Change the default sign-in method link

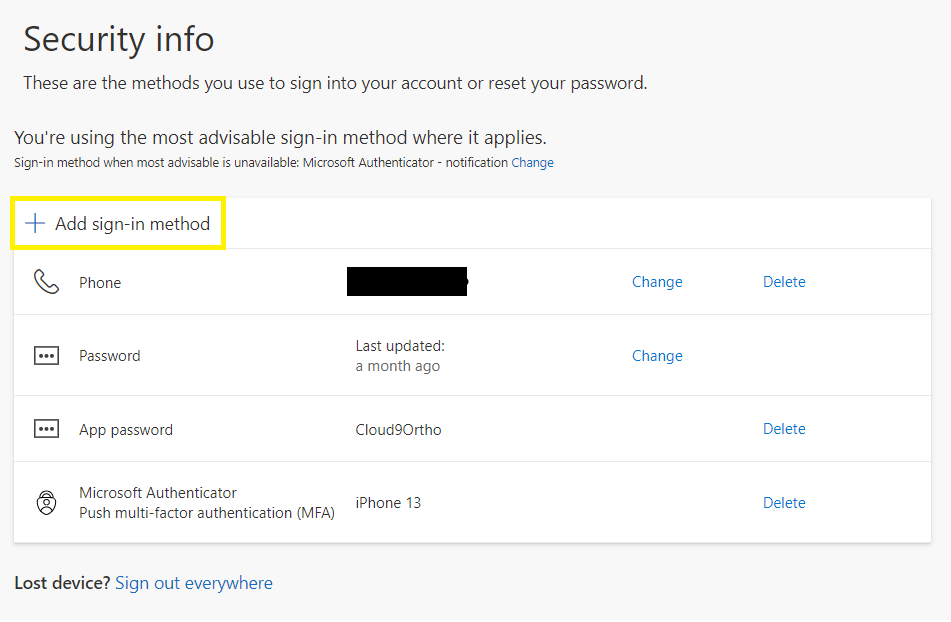point(532,162)
